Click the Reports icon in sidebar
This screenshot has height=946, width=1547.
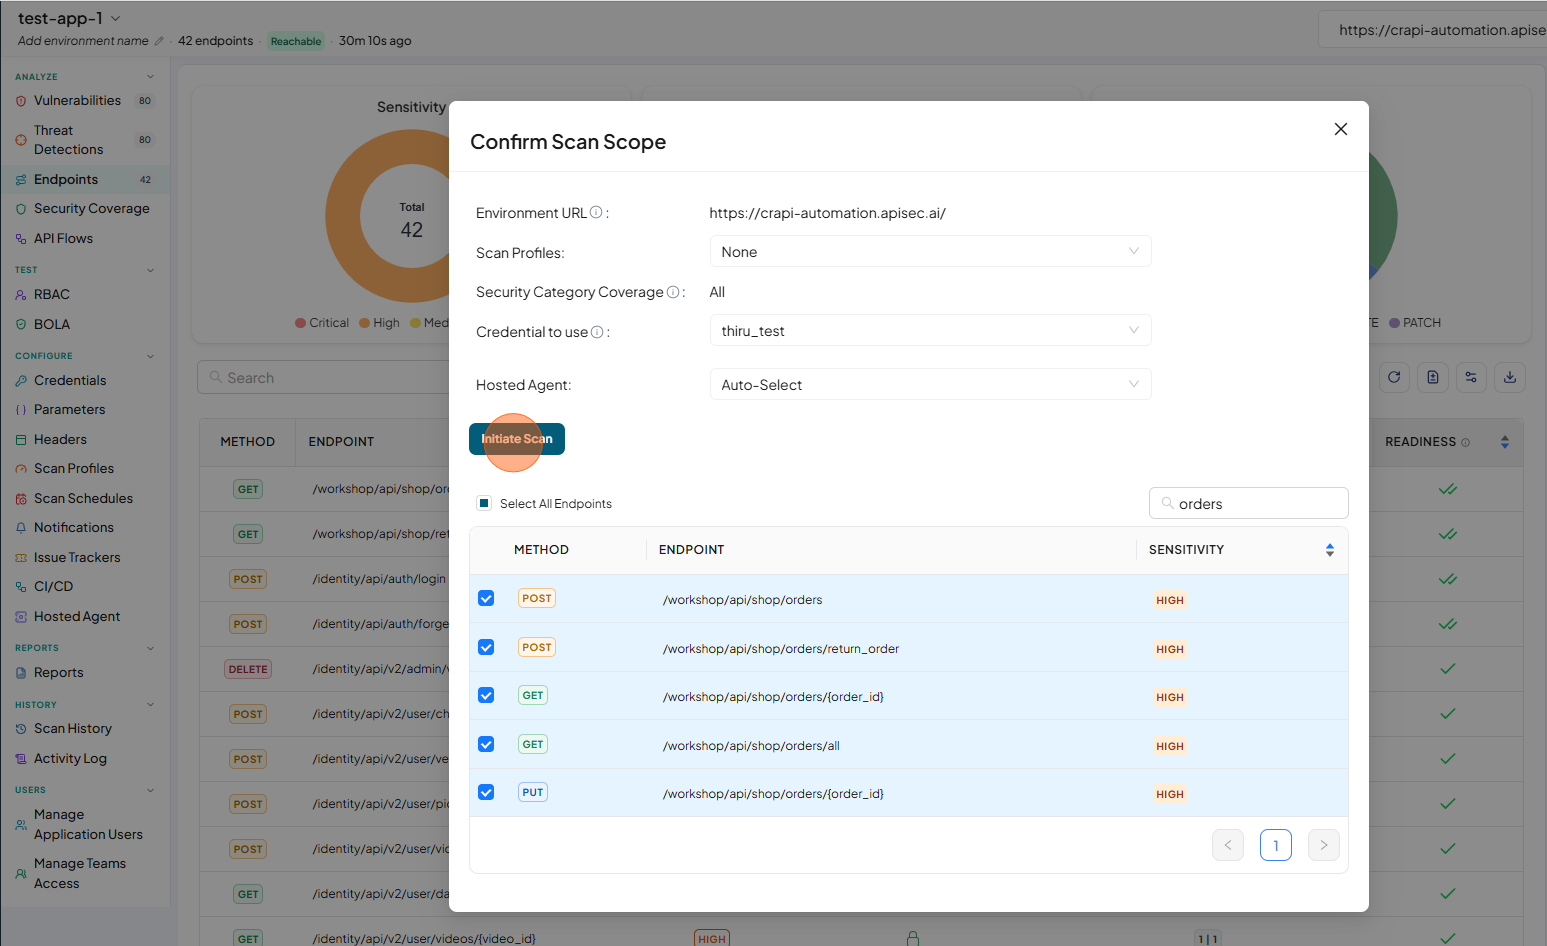(21, 673)
